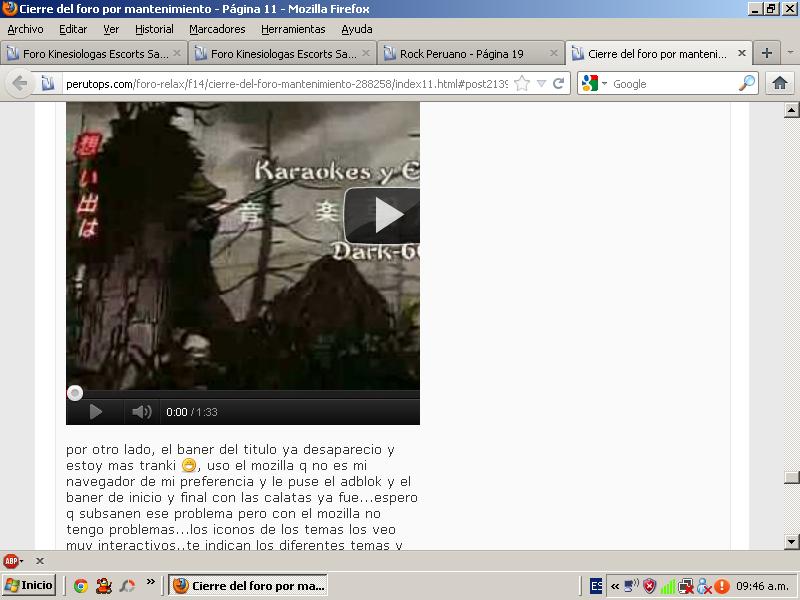Open the Herramientas menu

293,29
